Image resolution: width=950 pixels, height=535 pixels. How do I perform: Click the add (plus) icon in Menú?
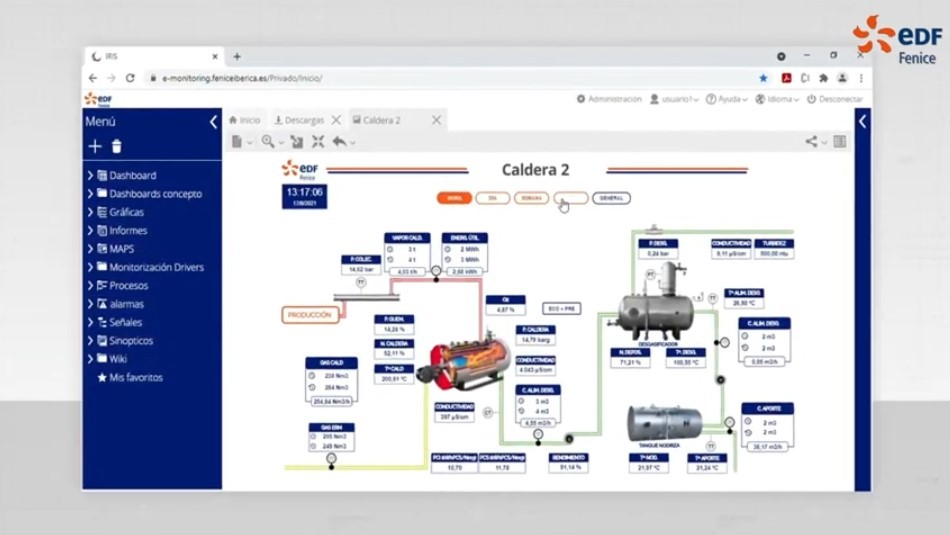click(95, 147)
